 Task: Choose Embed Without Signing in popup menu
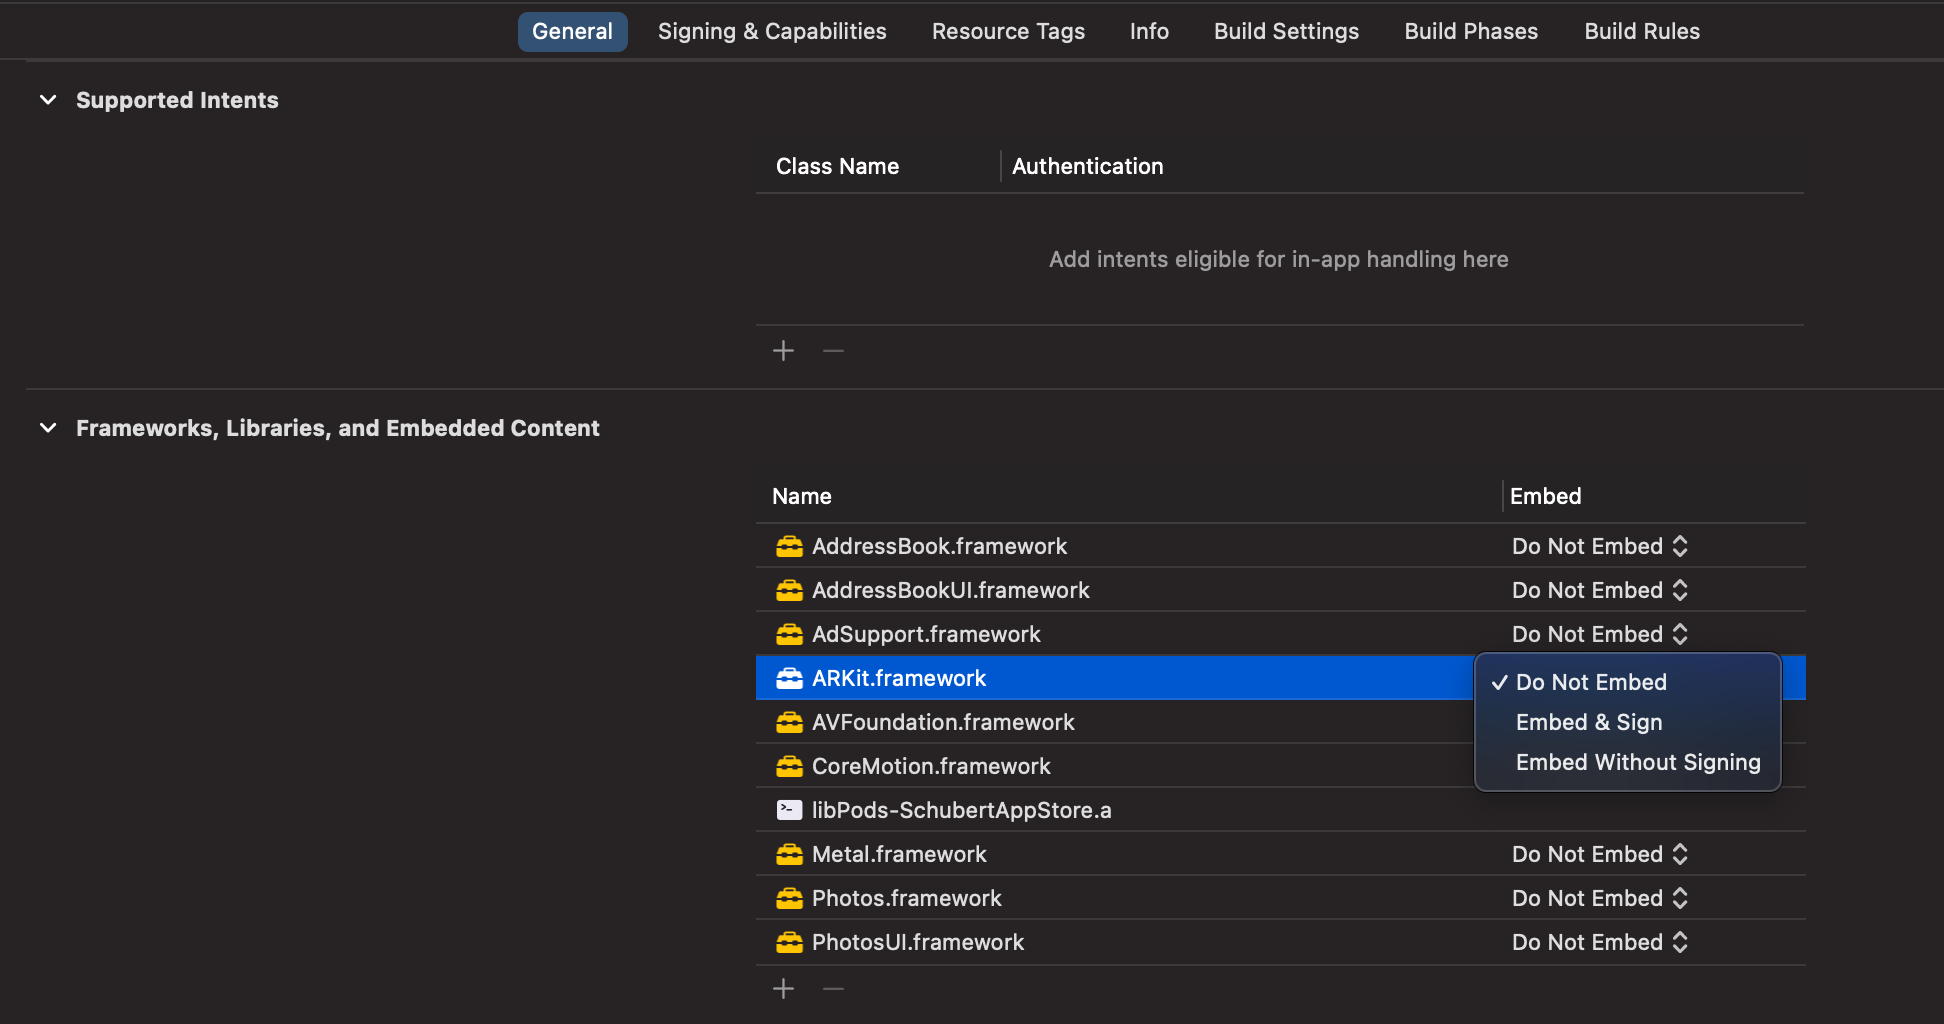[x=1628, y=762]
